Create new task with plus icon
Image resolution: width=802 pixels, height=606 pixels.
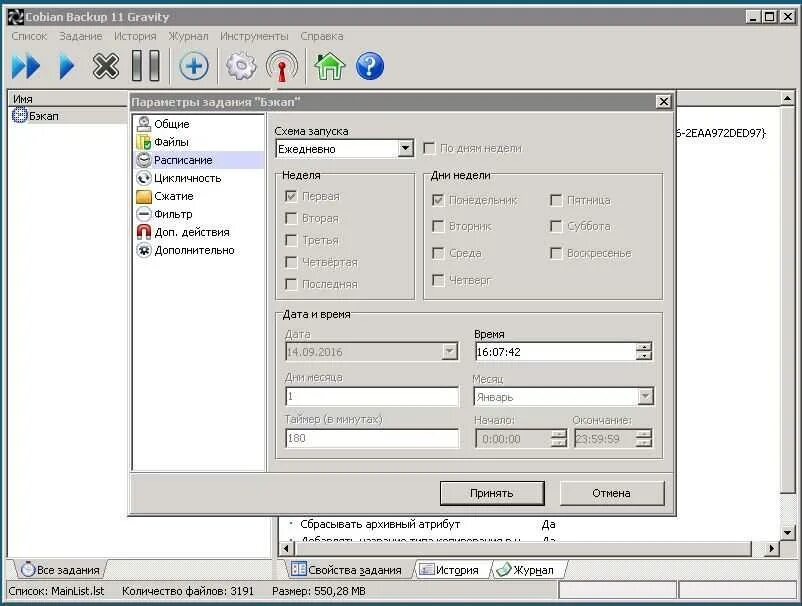point(194,66)
